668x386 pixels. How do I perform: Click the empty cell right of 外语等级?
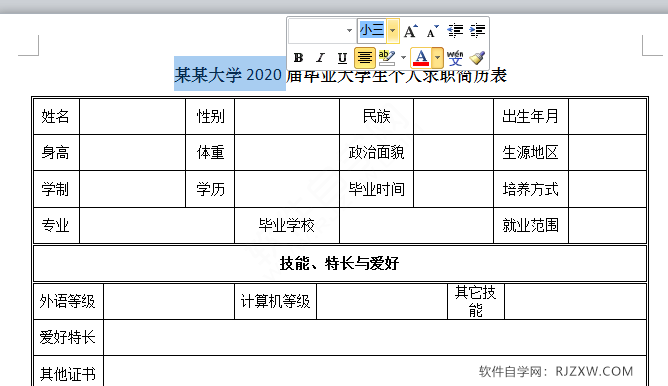pos(169,302)
